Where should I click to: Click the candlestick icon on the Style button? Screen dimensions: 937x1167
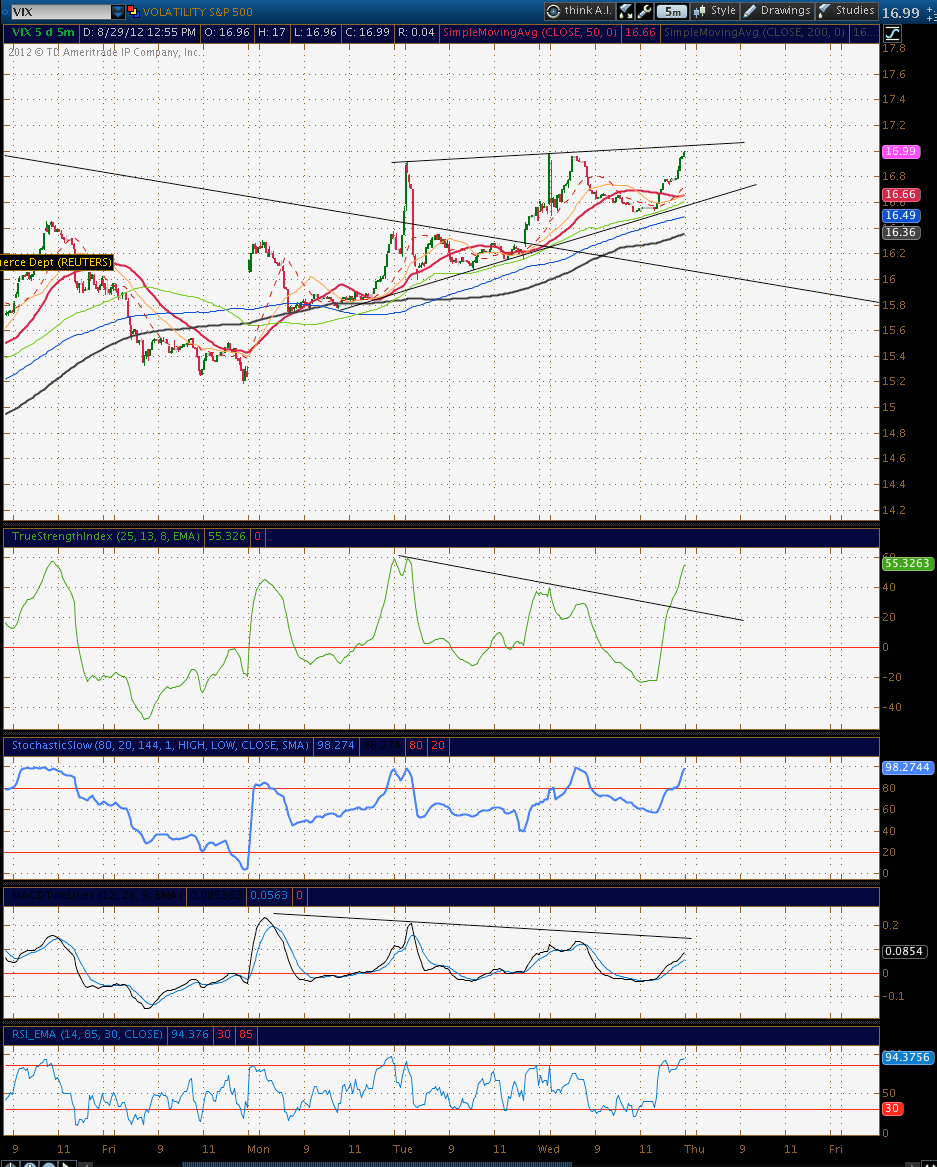(700, 11)
